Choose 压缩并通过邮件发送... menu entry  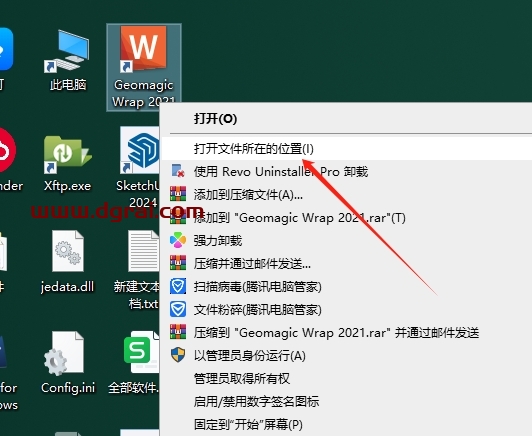[x=346, y=264]
